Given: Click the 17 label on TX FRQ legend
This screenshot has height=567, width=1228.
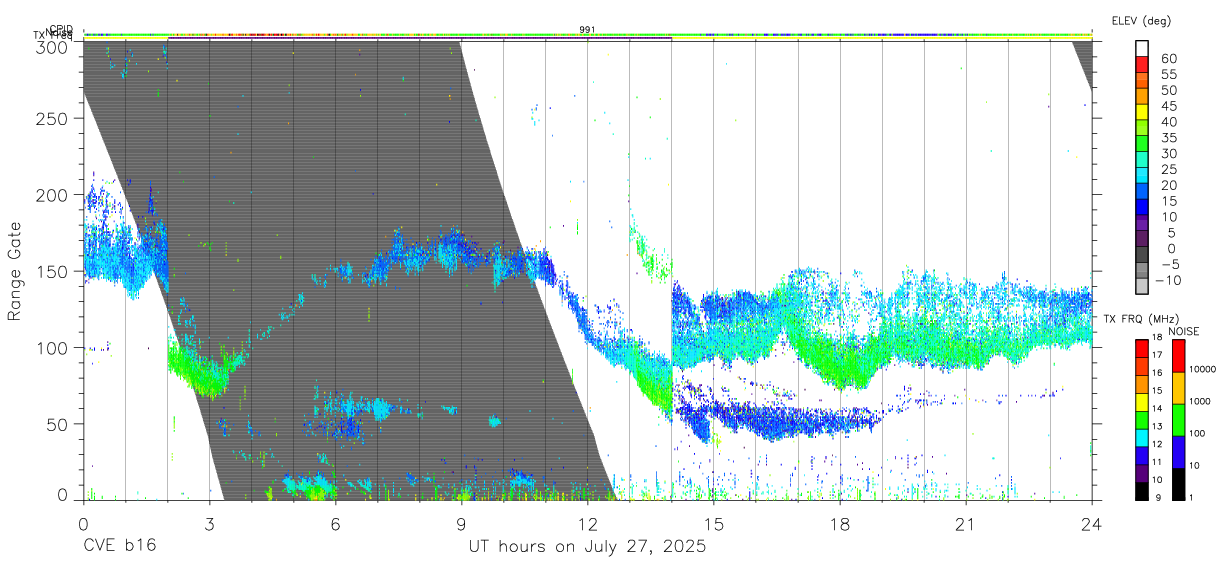Looking at the screenshot, I should tap(1159, 355).
